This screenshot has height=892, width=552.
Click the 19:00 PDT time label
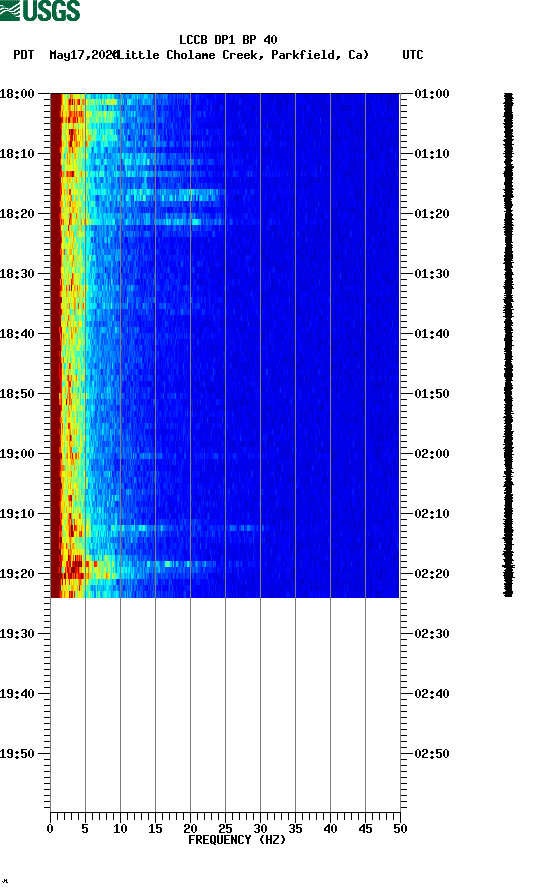click(x=17, y=454)
